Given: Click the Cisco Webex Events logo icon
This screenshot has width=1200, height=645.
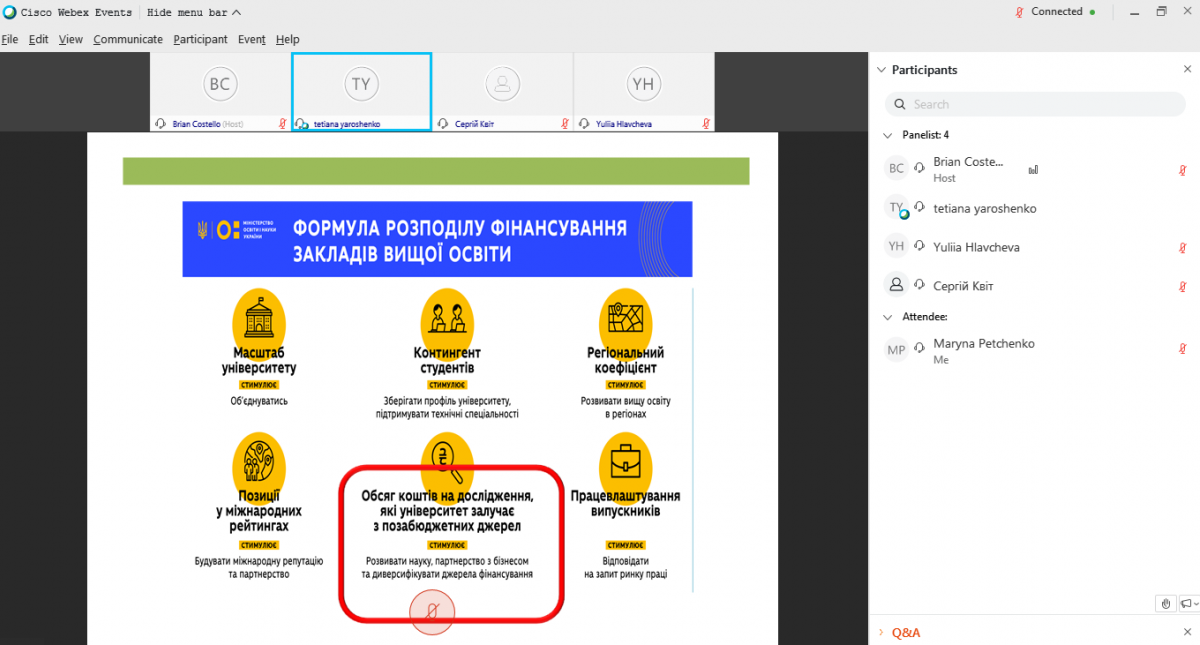Looking at the screenshot, I should point(9,13).
